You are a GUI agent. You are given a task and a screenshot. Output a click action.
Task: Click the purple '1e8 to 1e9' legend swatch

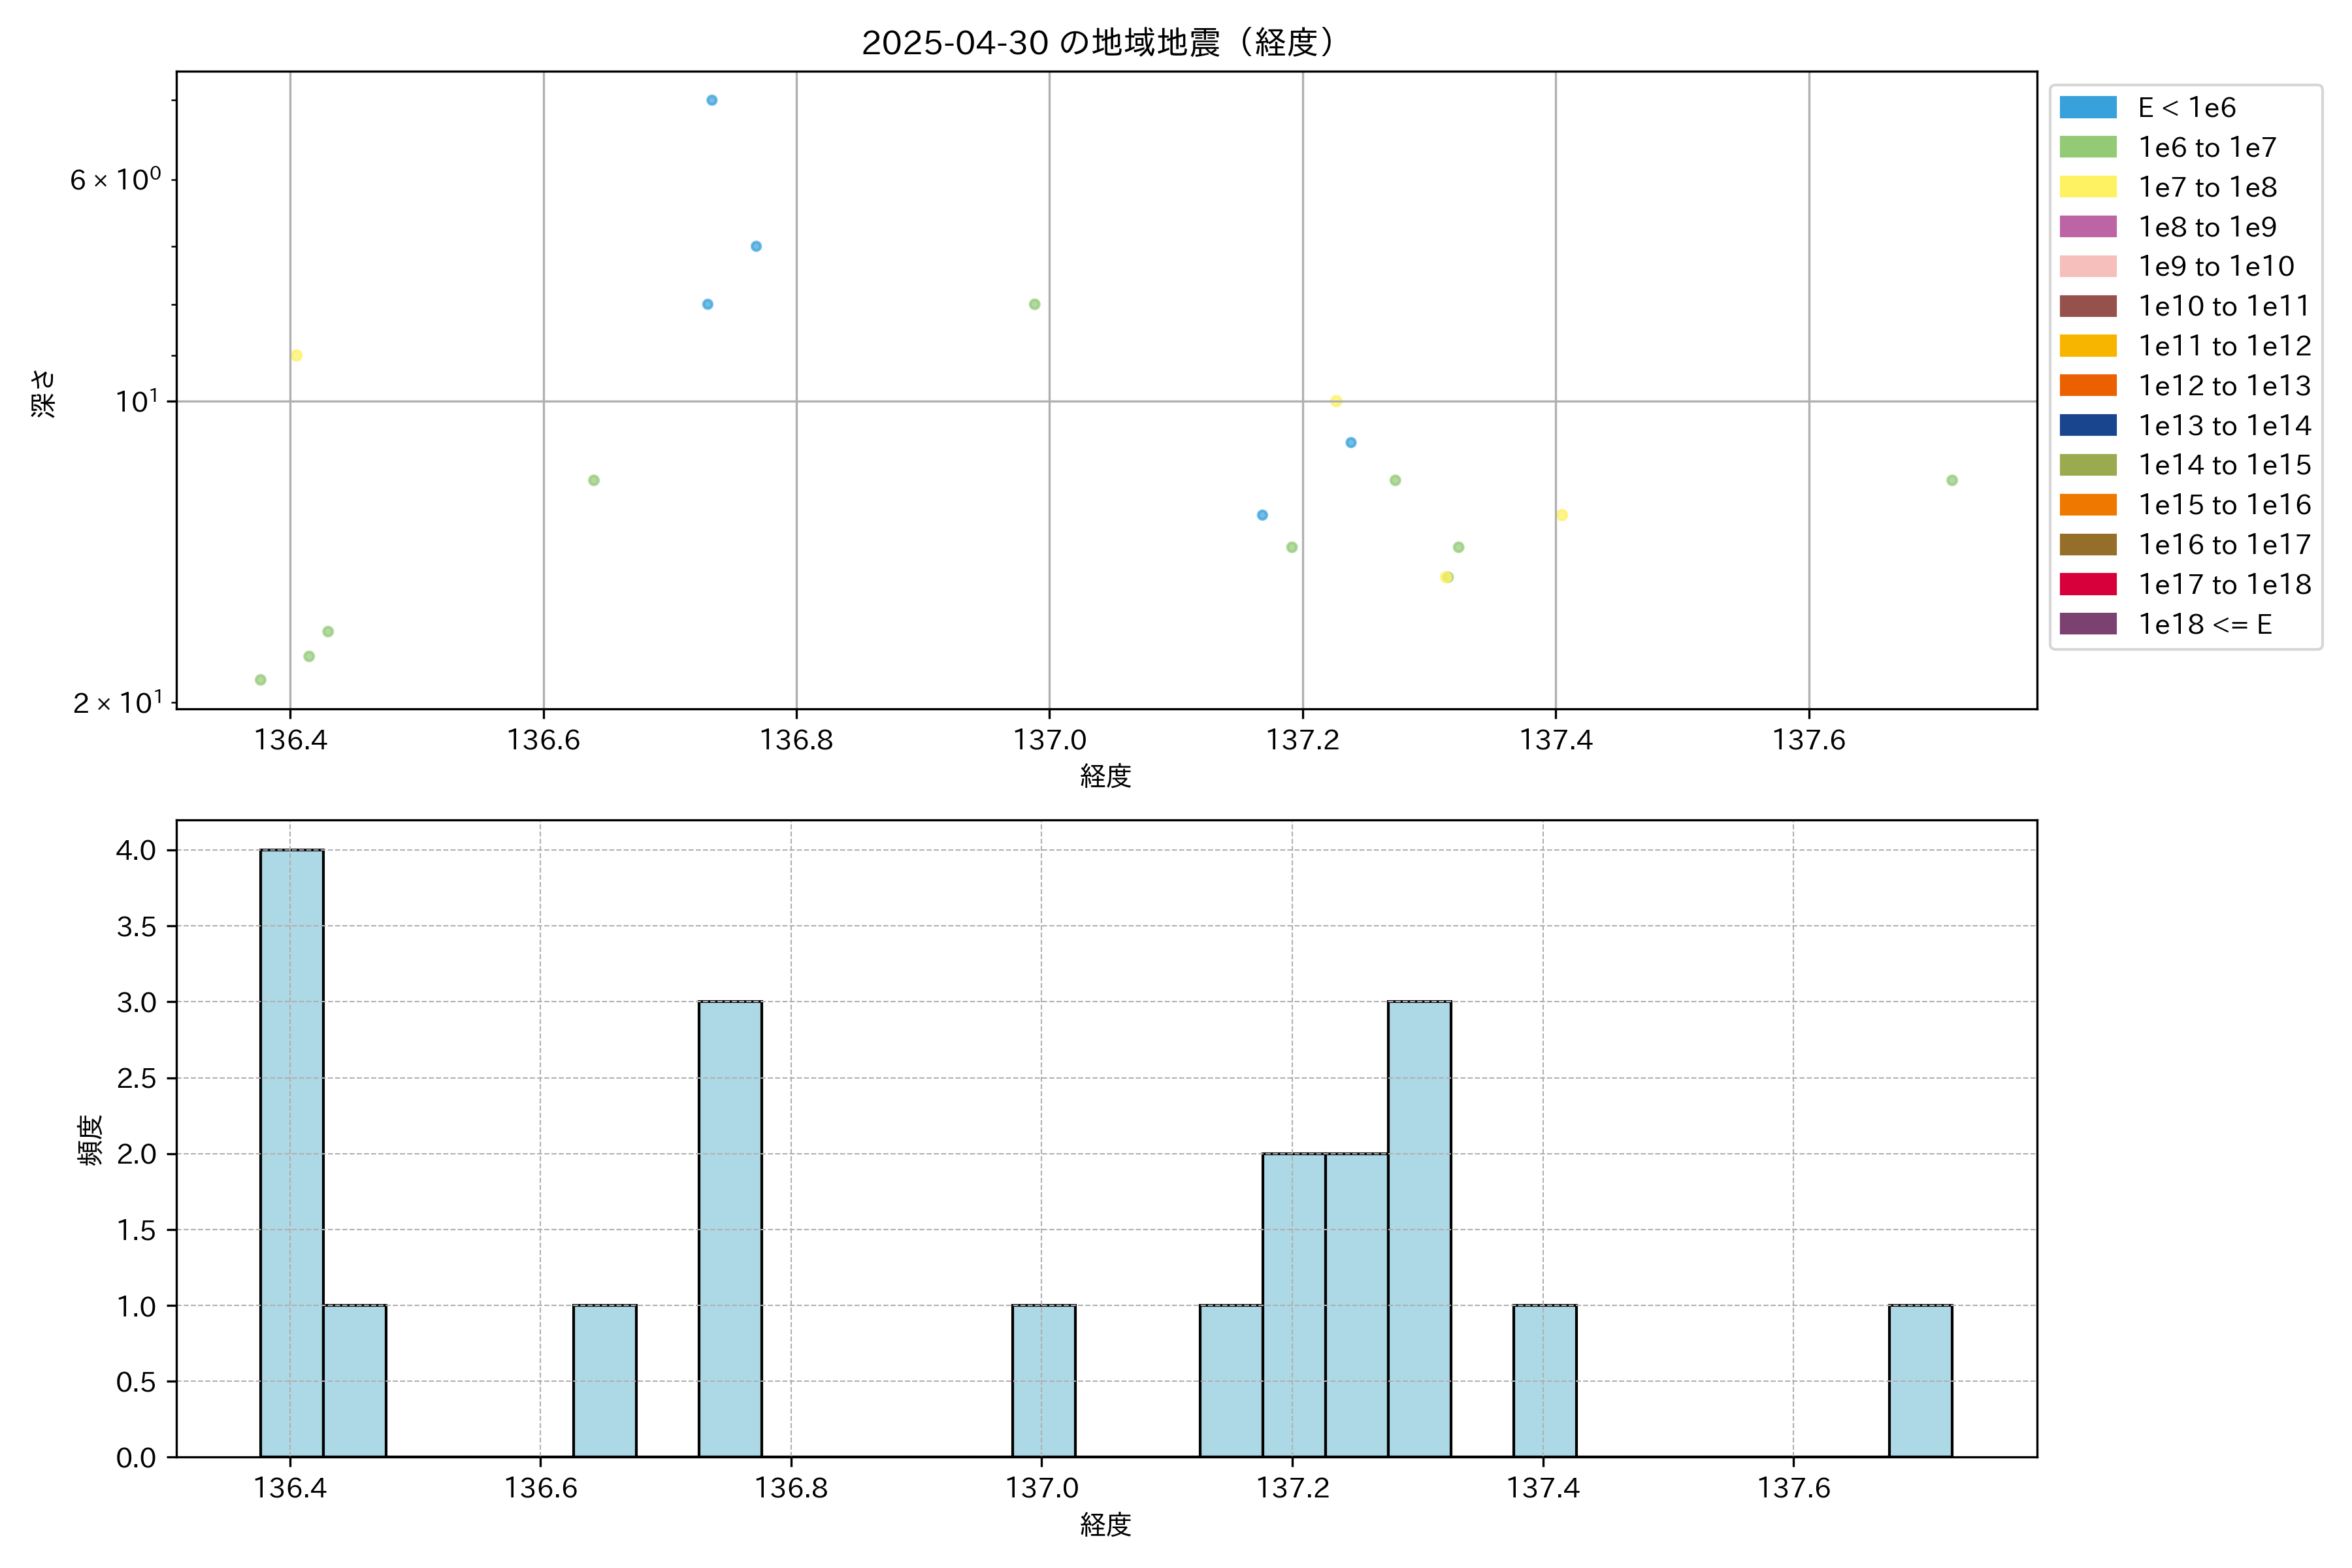coord(2087,227)
